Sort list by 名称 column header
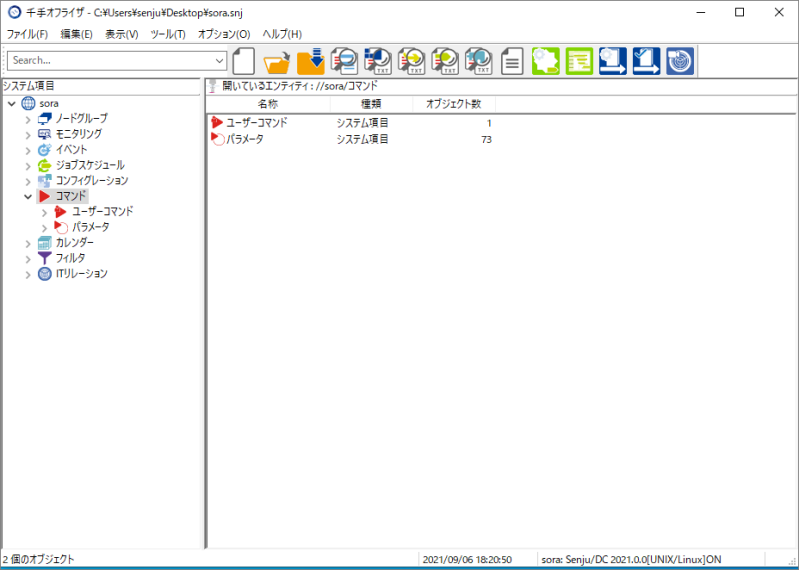This screenshot has width=799, height=570. [x=268, y=104]
